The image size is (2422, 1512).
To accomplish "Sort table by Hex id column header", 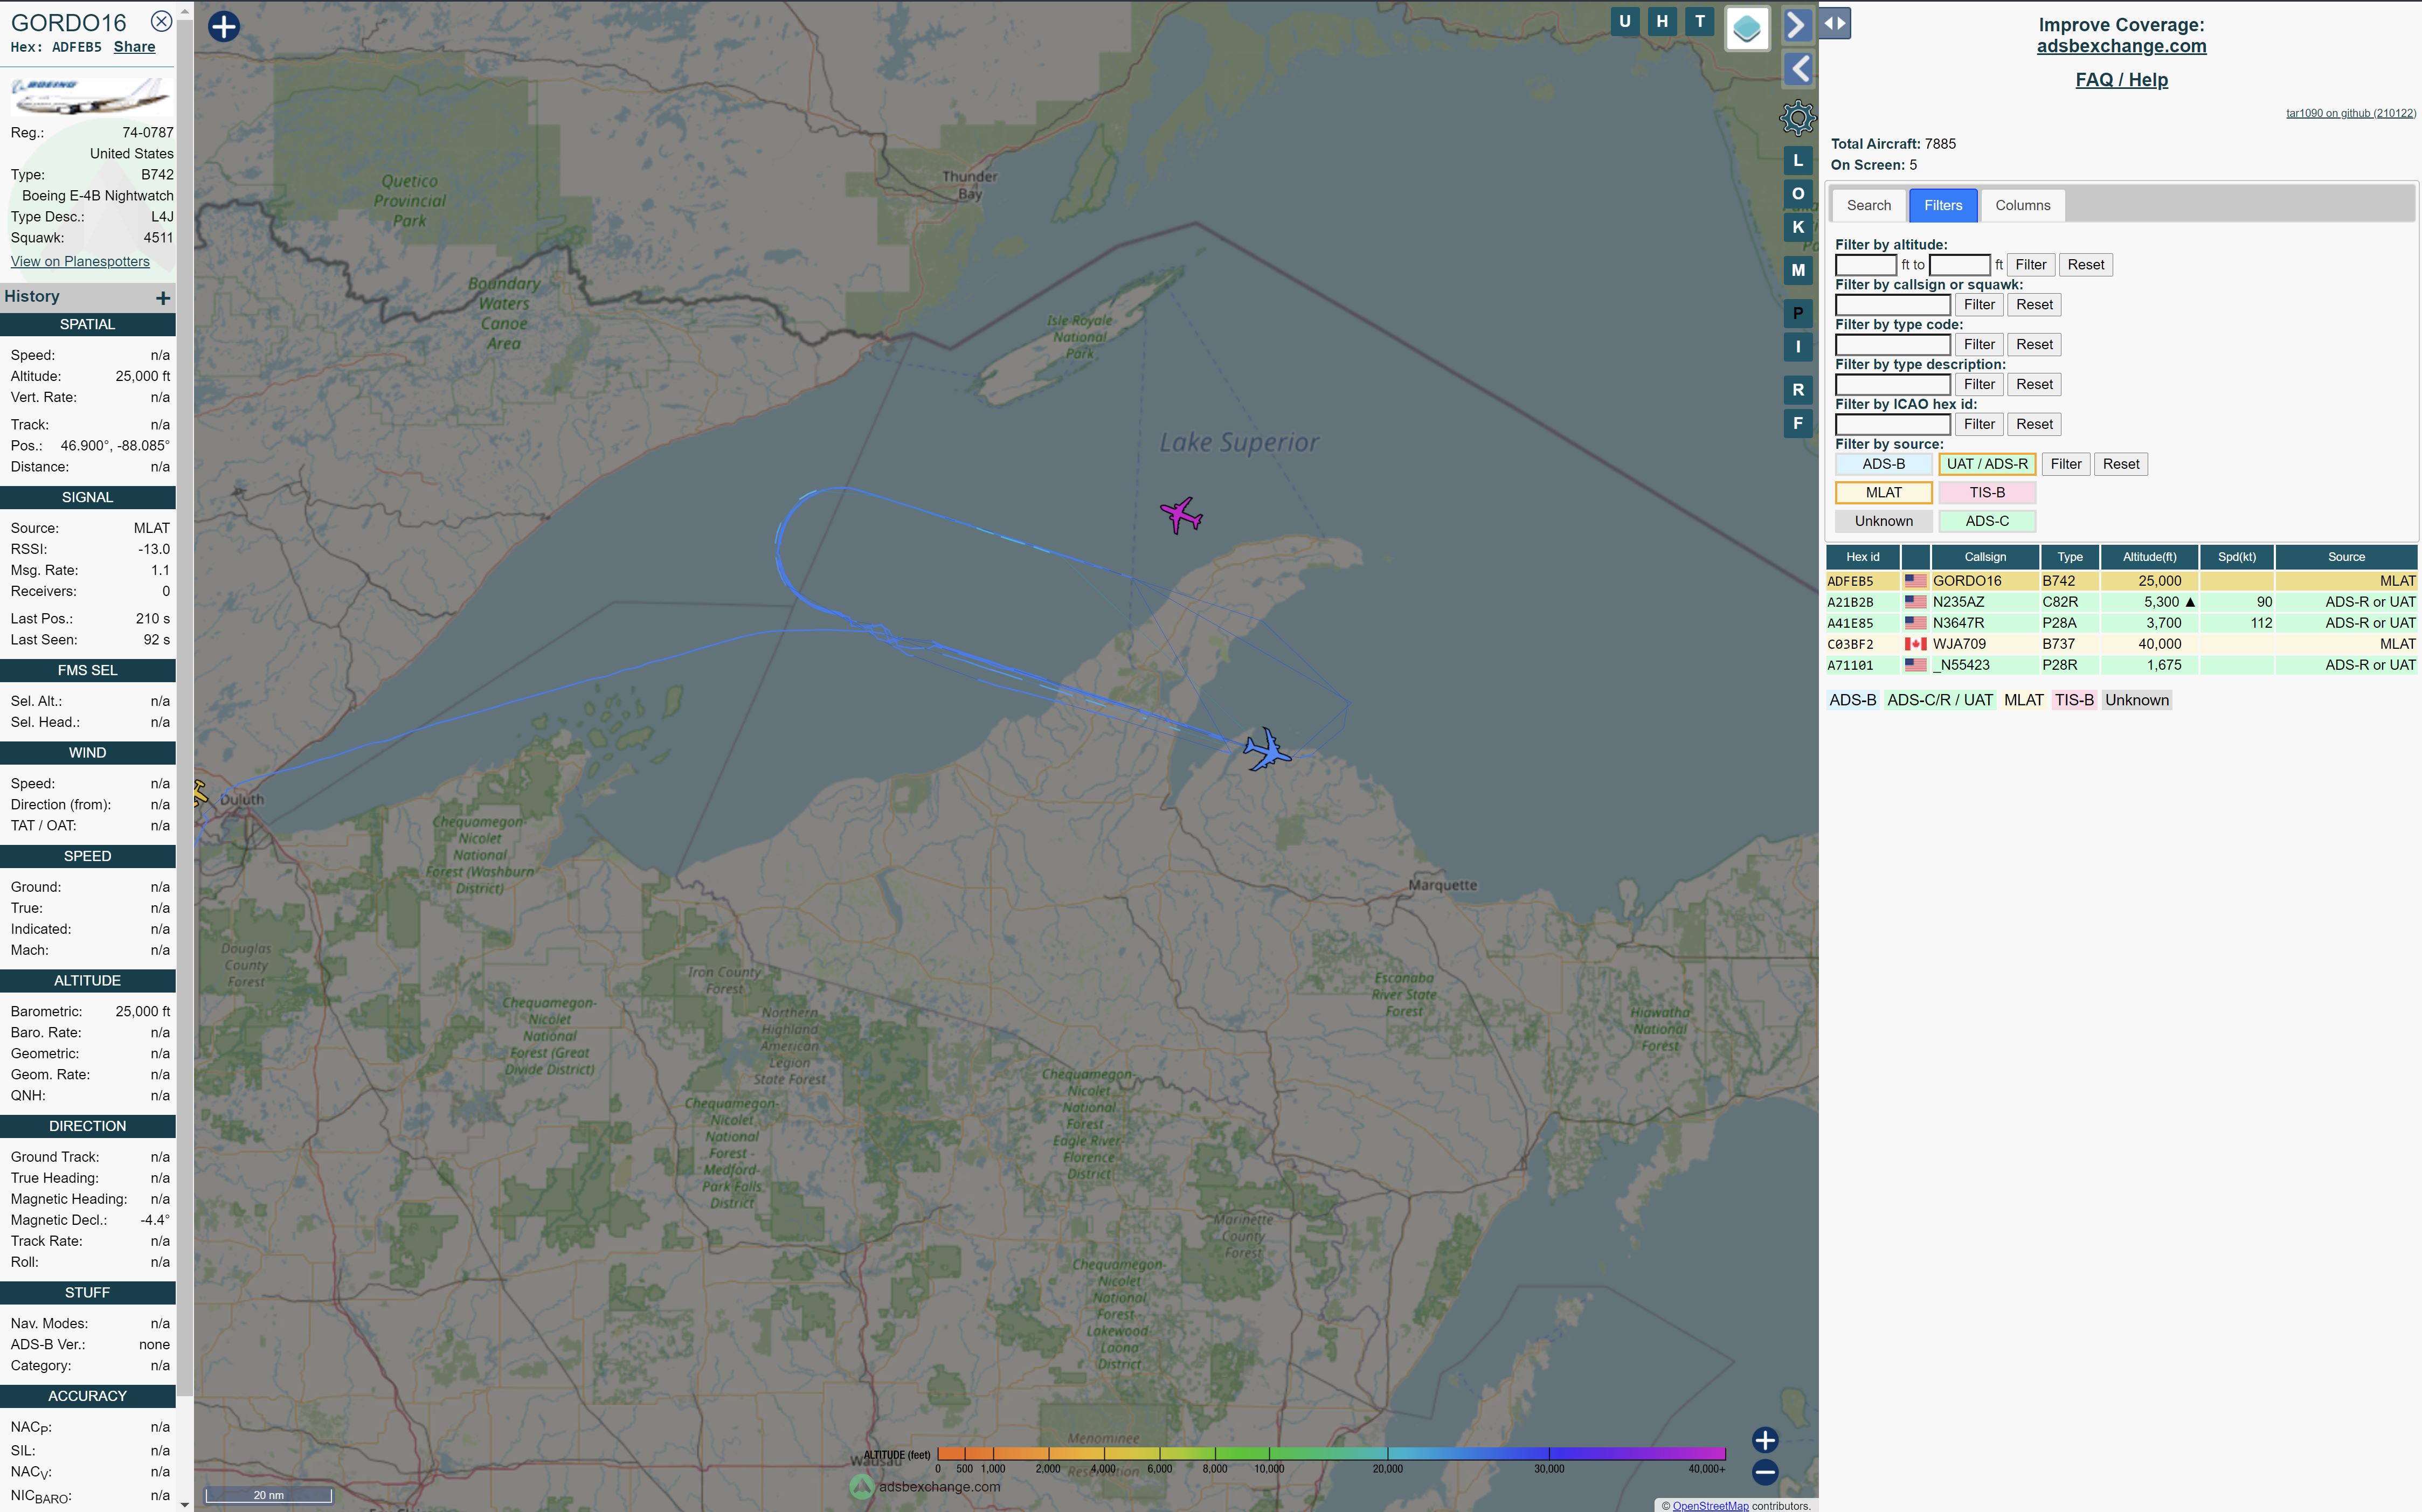I will 1862,557.
